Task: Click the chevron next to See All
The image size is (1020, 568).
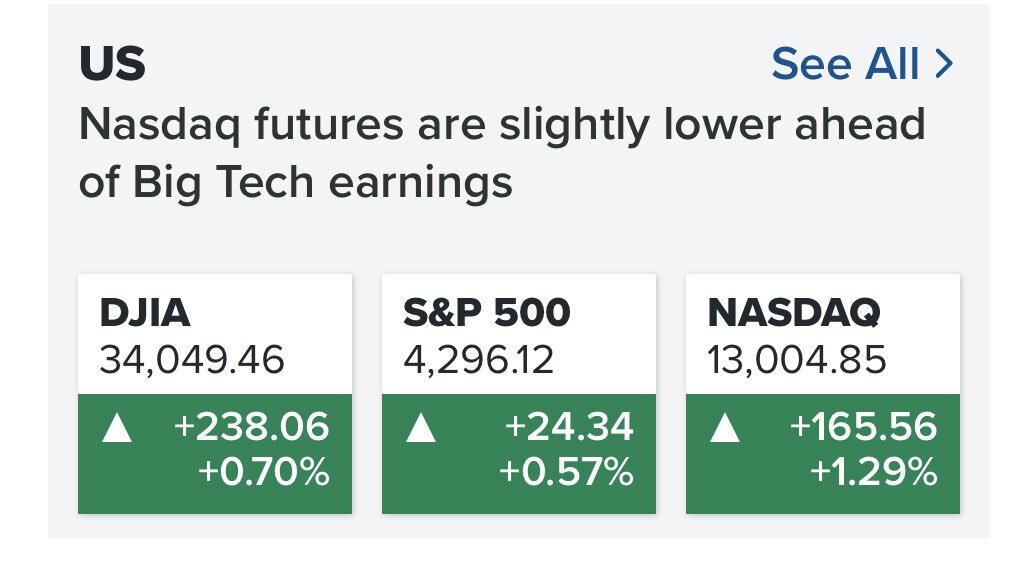Action: pyautogui.click(x=944, y=64)
